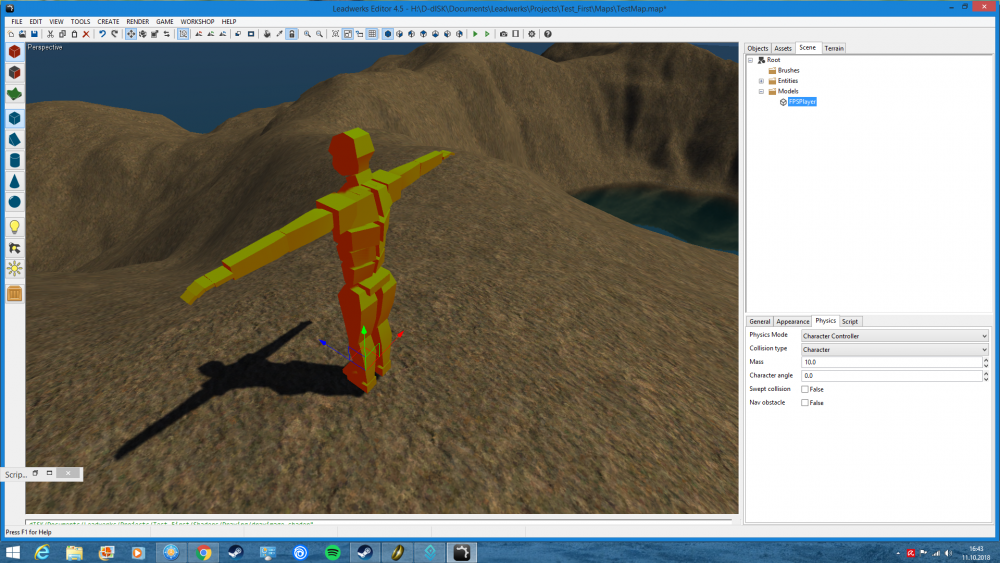Restore the minimized Script editor window
Screen dimensions: 1000x563
(x=35, y=473)
